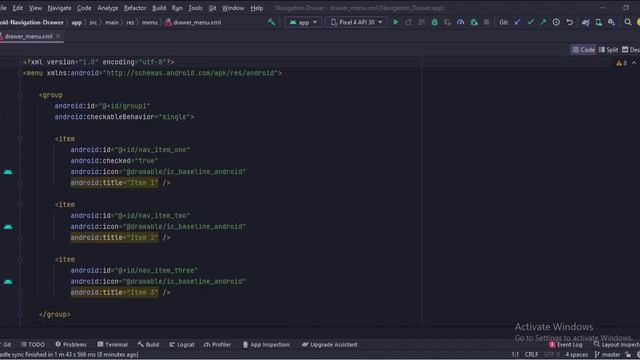
Task: Open the profiler gauge icon in toolbar
Action: click(x=460, y=22)
